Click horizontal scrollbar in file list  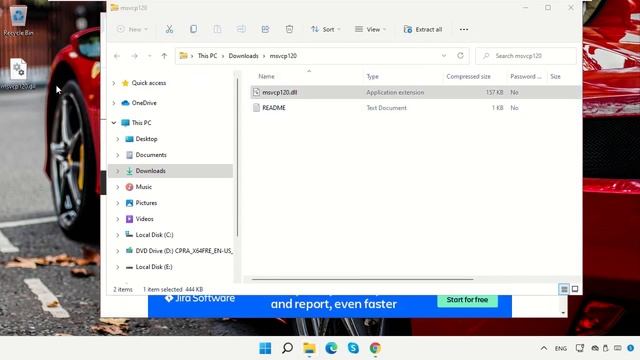(x=362, y=279)
